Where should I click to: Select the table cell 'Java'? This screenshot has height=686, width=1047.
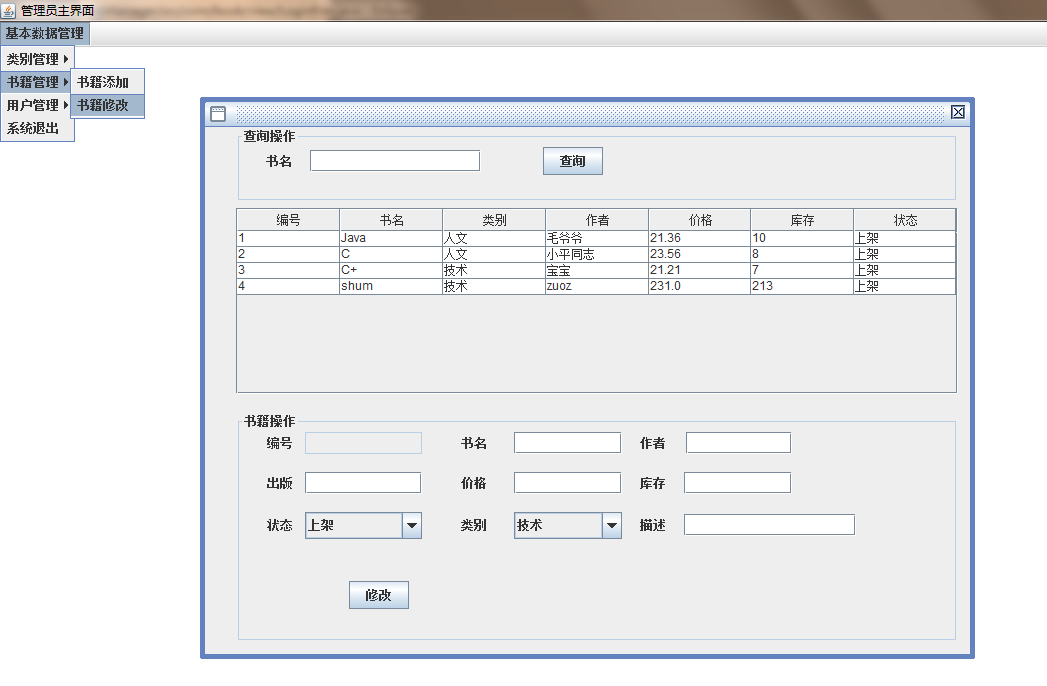pyautogui.click(x=391, y=238)
